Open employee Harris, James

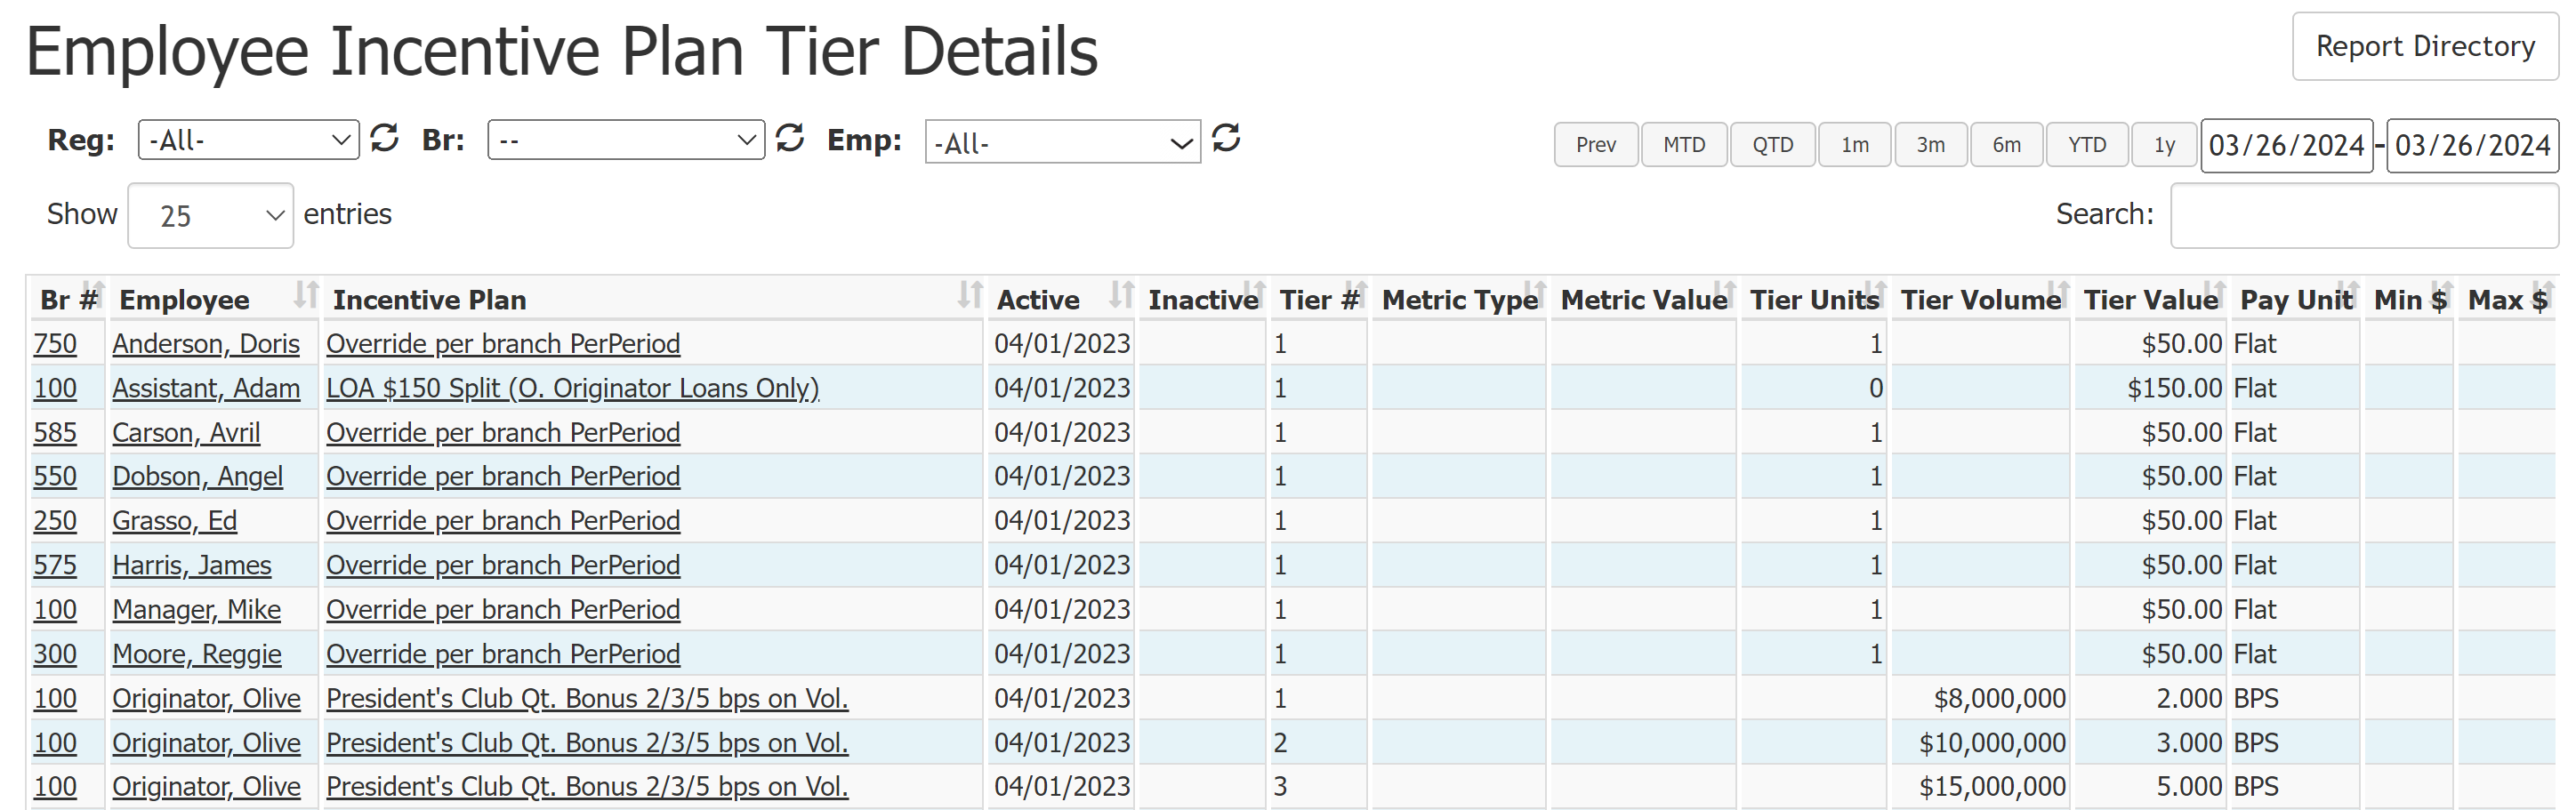pos(191,565)
